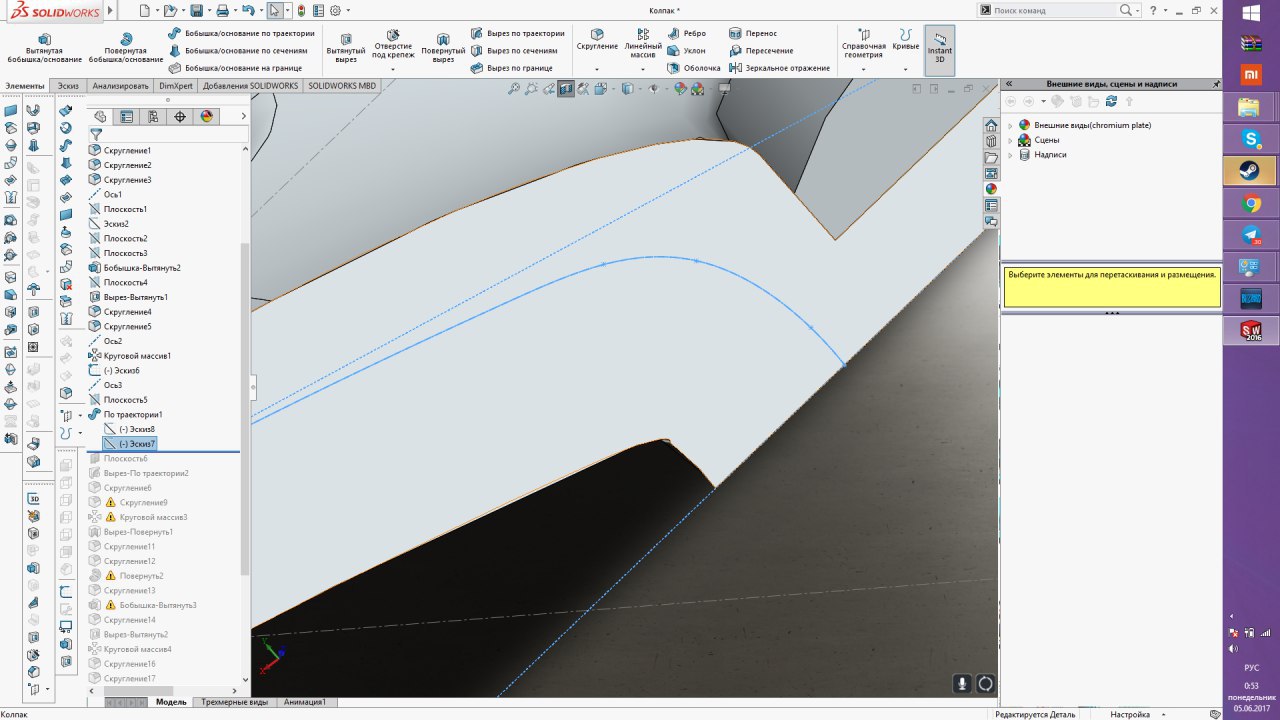The image size is (1280, 720).
Task: Click the Линейный массив tool
Action: point(643,44)
